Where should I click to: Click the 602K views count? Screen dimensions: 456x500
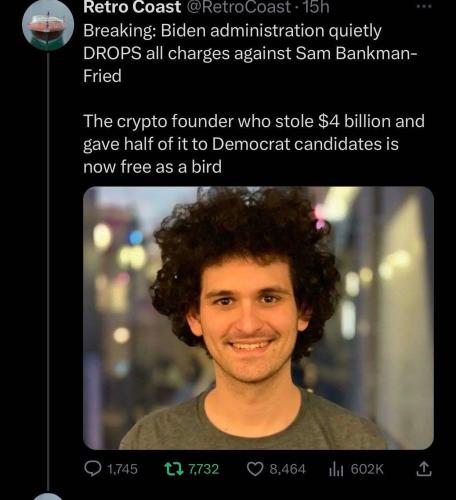(x=367, y=469)
